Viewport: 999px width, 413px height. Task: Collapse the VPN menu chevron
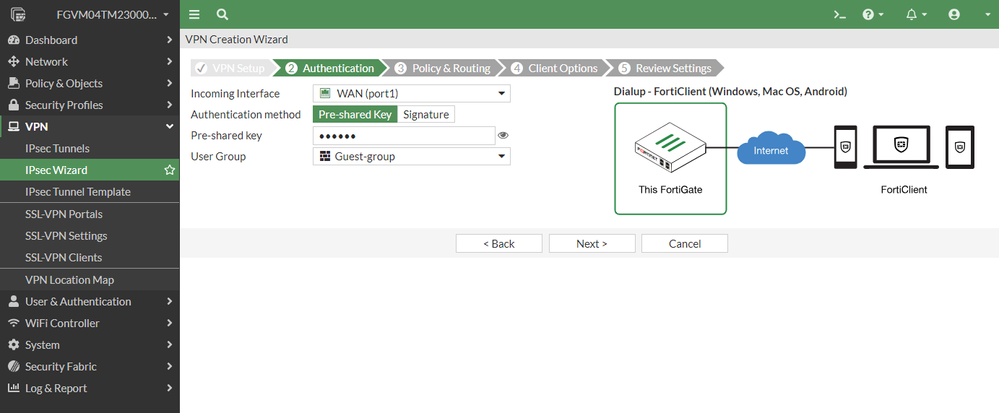(169, 127)
